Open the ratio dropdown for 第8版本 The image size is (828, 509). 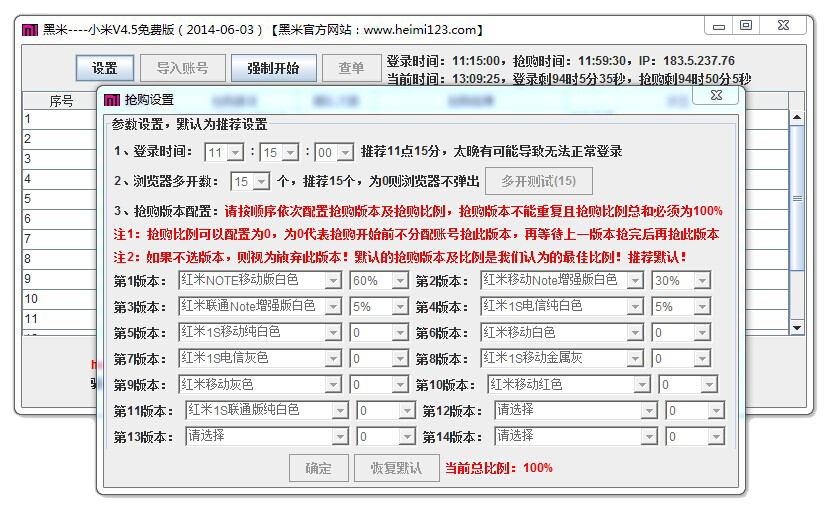[681, 359]
